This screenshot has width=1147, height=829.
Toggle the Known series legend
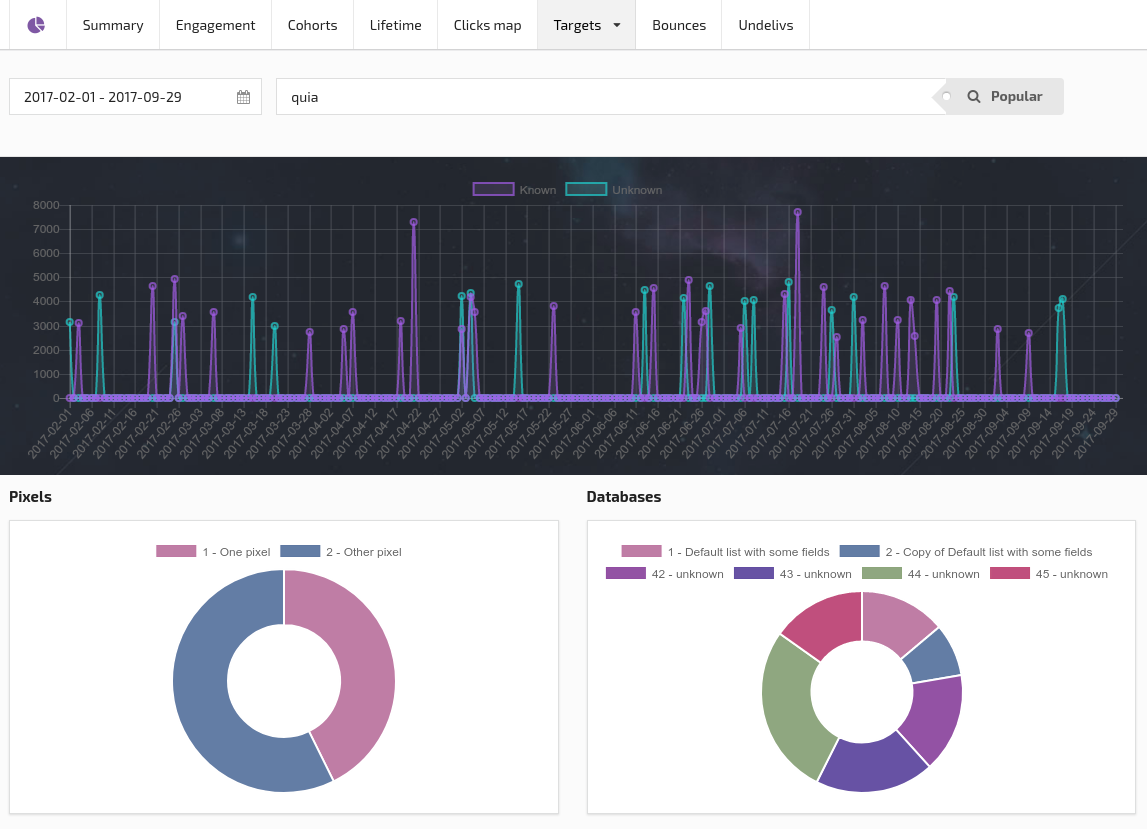(514, 190)
